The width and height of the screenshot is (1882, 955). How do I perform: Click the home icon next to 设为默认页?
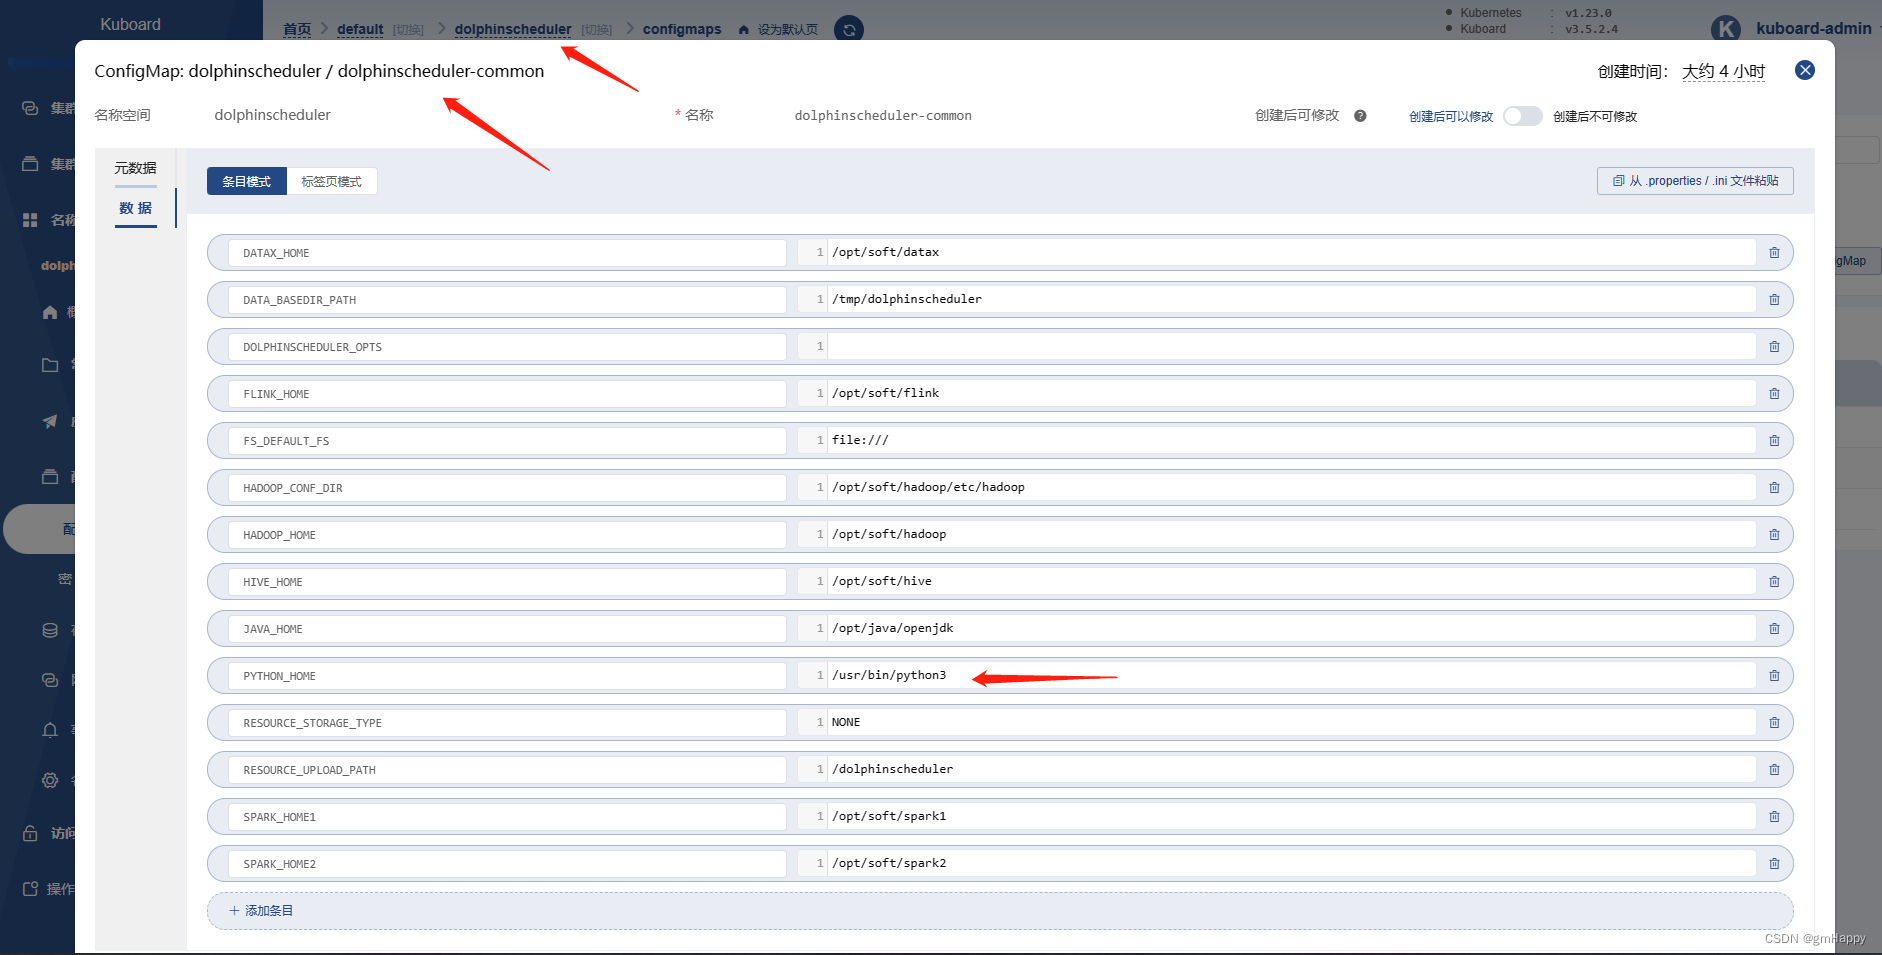click(744, 30)
